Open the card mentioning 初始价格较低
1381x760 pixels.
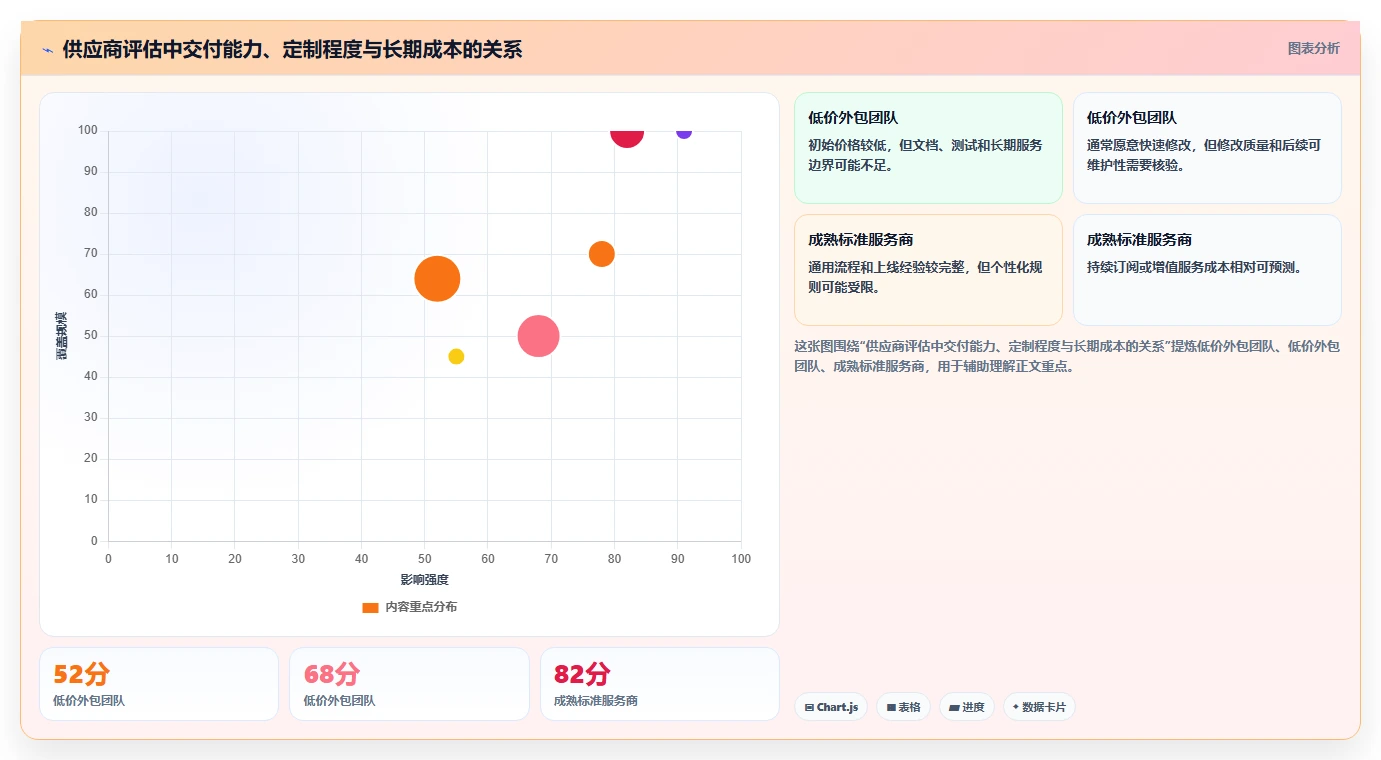[x=928, y=148]
